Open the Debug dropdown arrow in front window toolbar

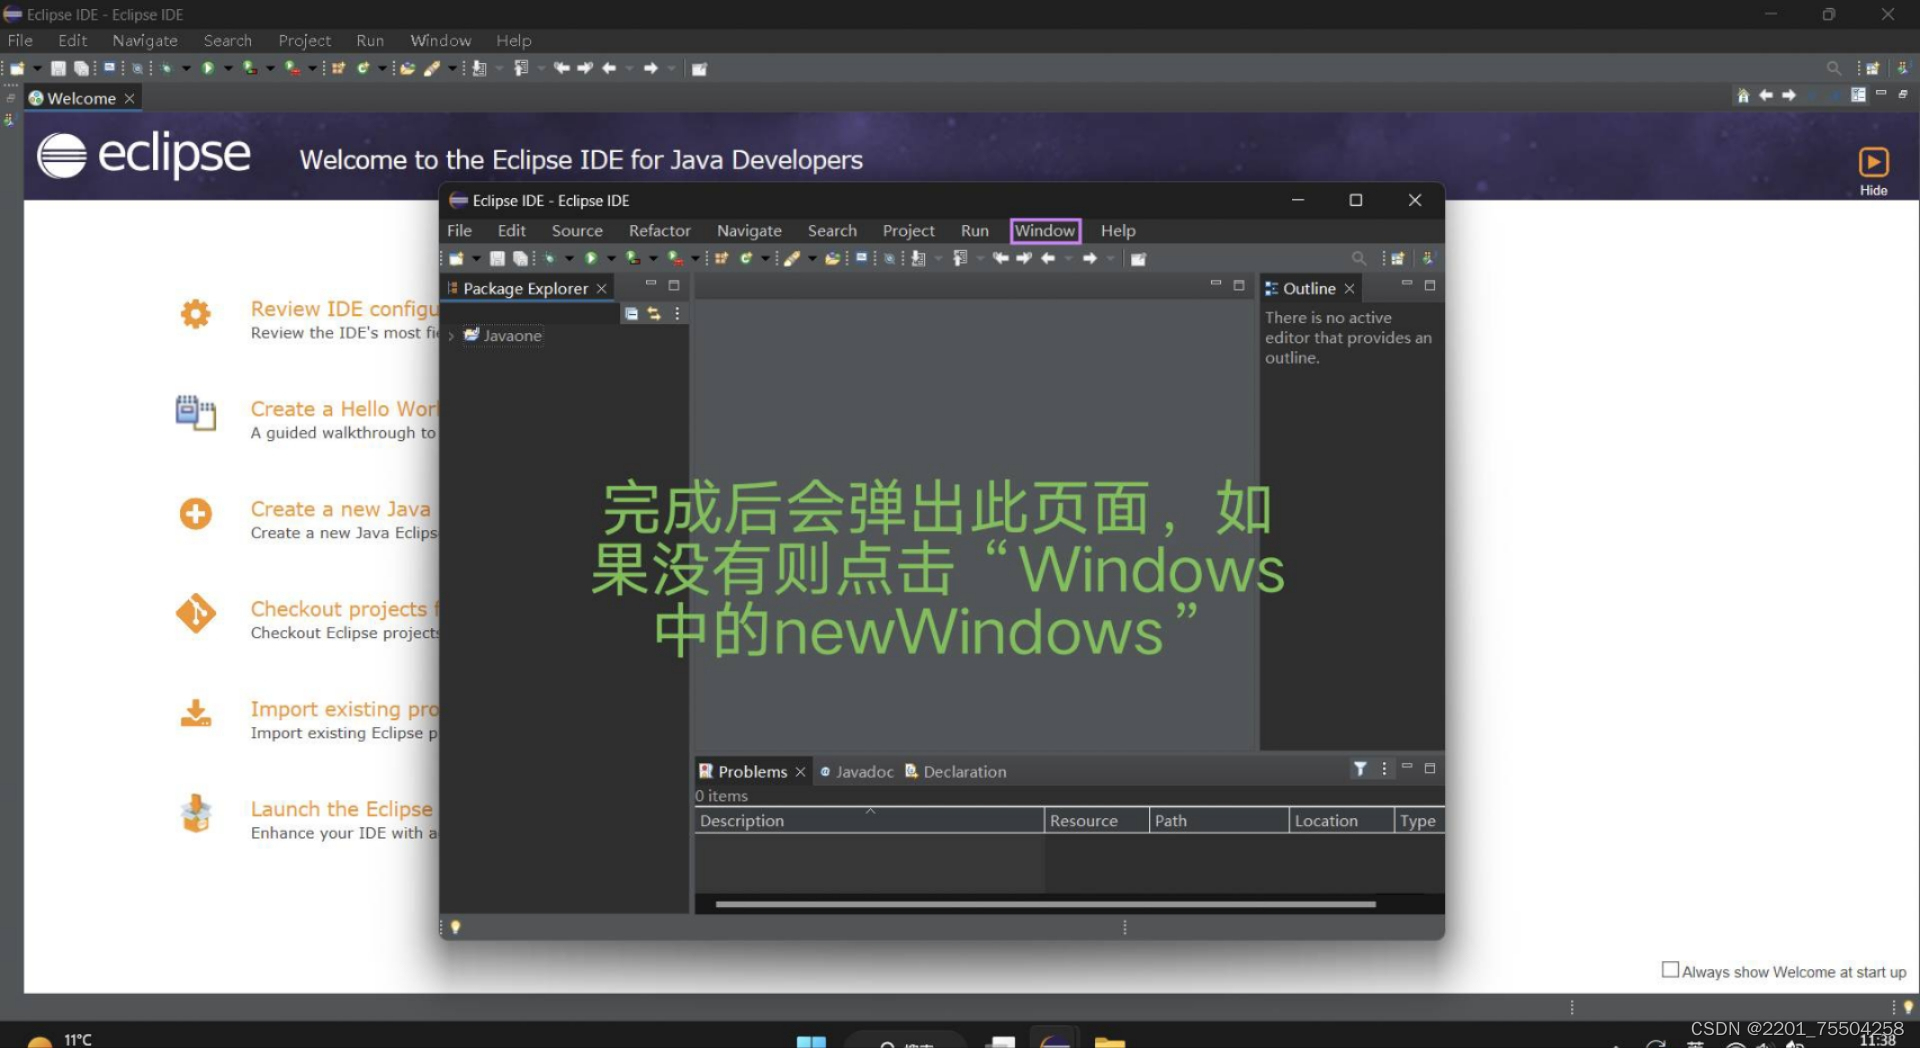[x=568, y=259]
